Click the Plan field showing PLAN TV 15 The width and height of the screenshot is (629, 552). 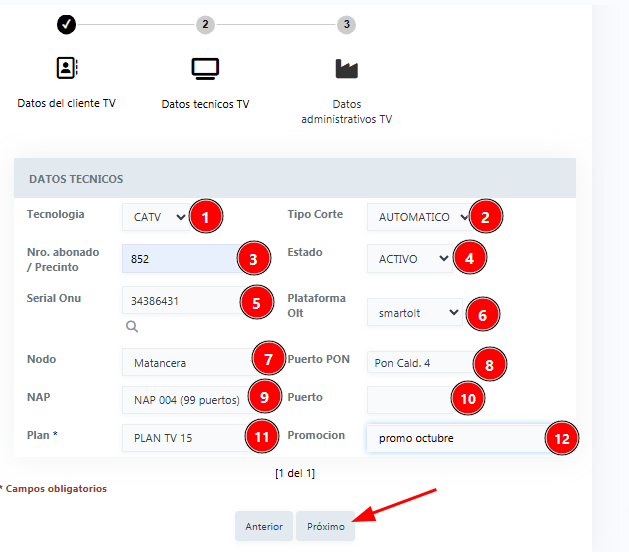point(180,438)
